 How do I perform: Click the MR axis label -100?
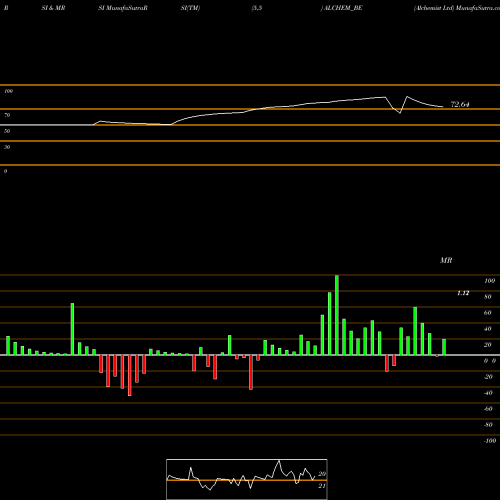(490, 441)
